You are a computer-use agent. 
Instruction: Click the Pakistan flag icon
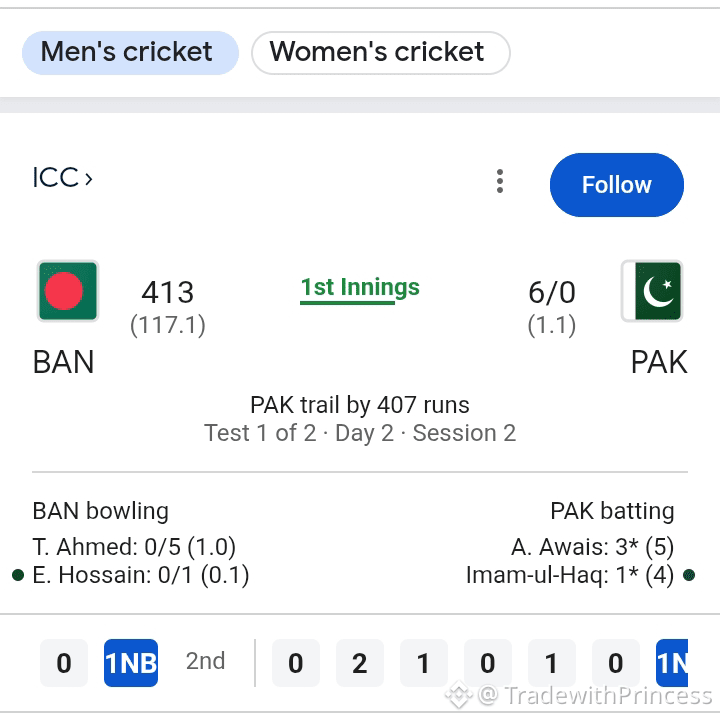(x=652, y=291)
